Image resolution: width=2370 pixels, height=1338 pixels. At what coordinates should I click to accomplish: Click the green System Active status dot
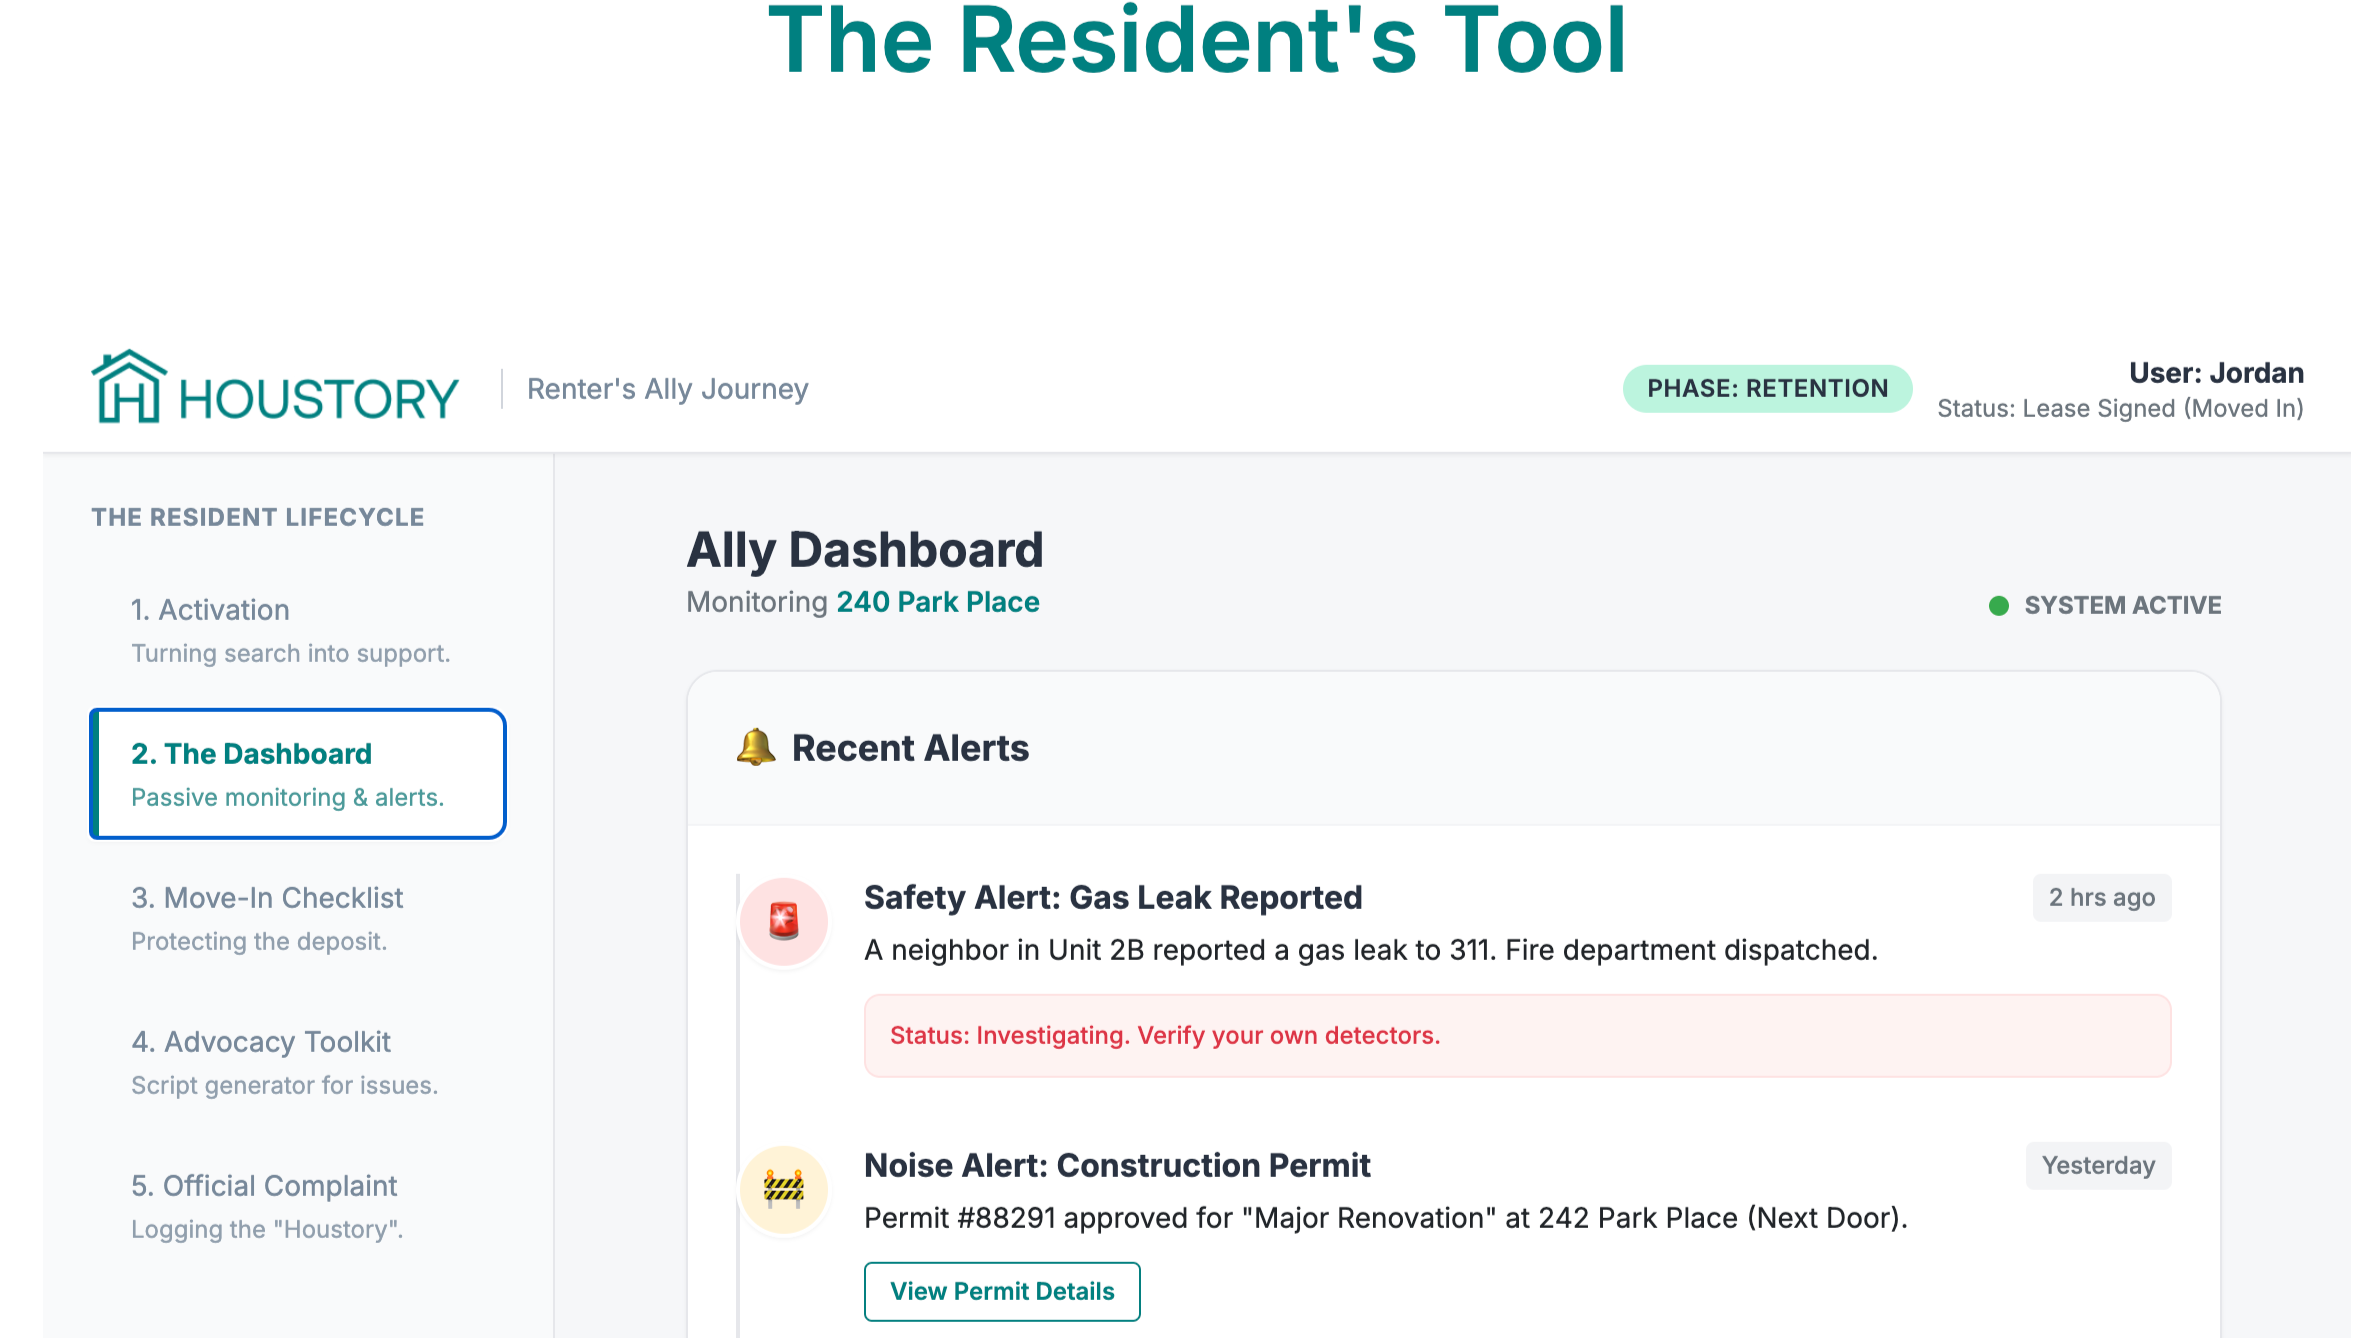pos(1998,606)
